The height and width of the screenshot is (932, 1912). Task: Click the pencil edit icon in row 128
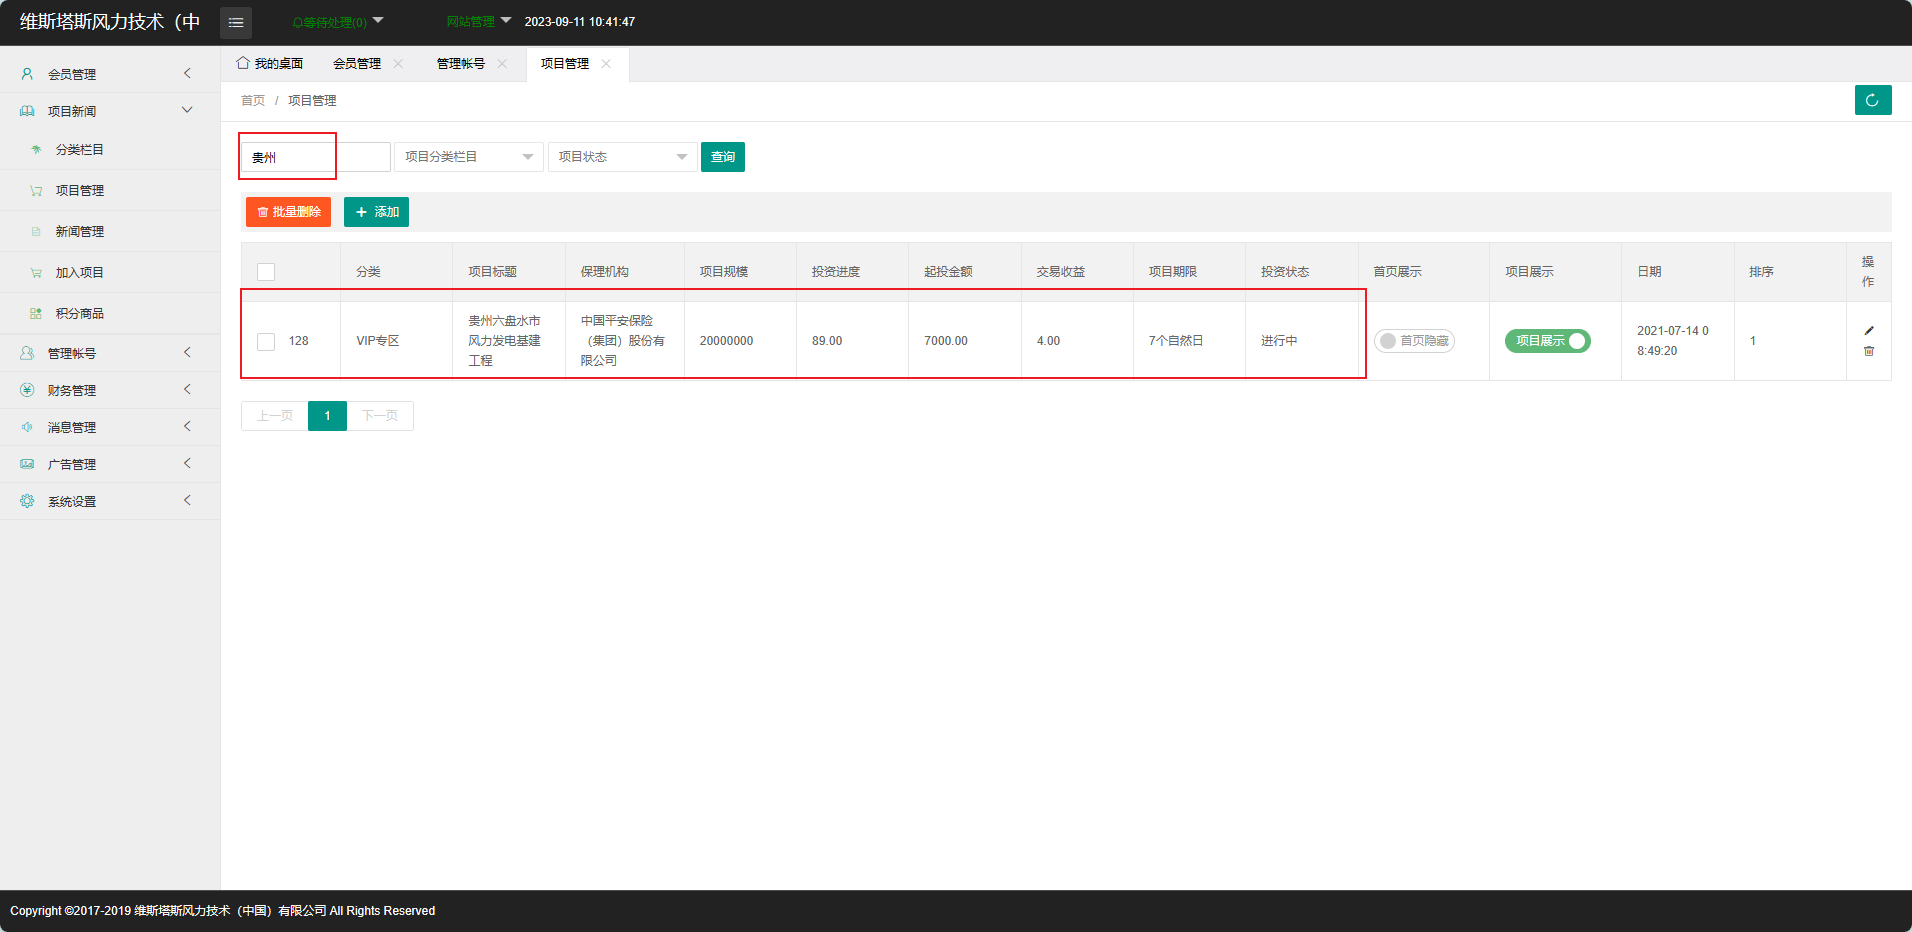point(1868,331)
